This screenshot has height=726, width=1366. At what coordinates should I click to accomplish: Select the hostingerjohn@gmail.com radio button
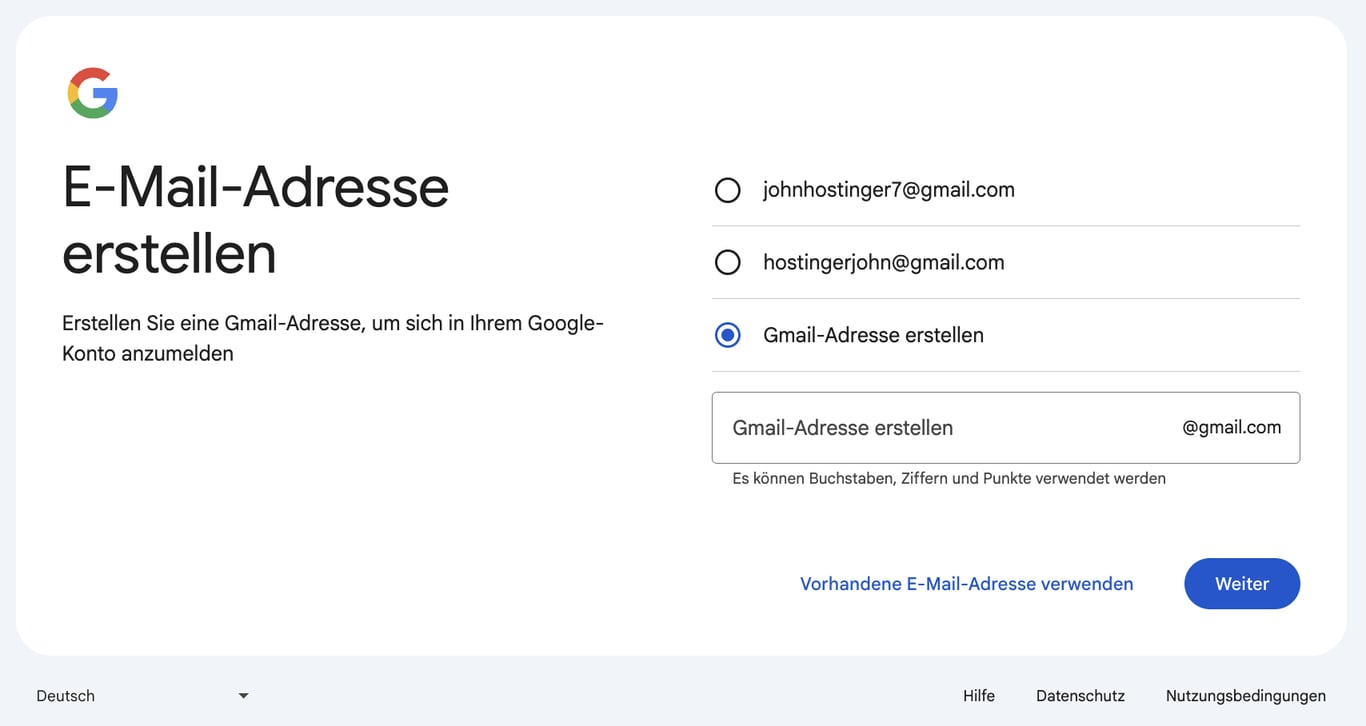[727, 262]
